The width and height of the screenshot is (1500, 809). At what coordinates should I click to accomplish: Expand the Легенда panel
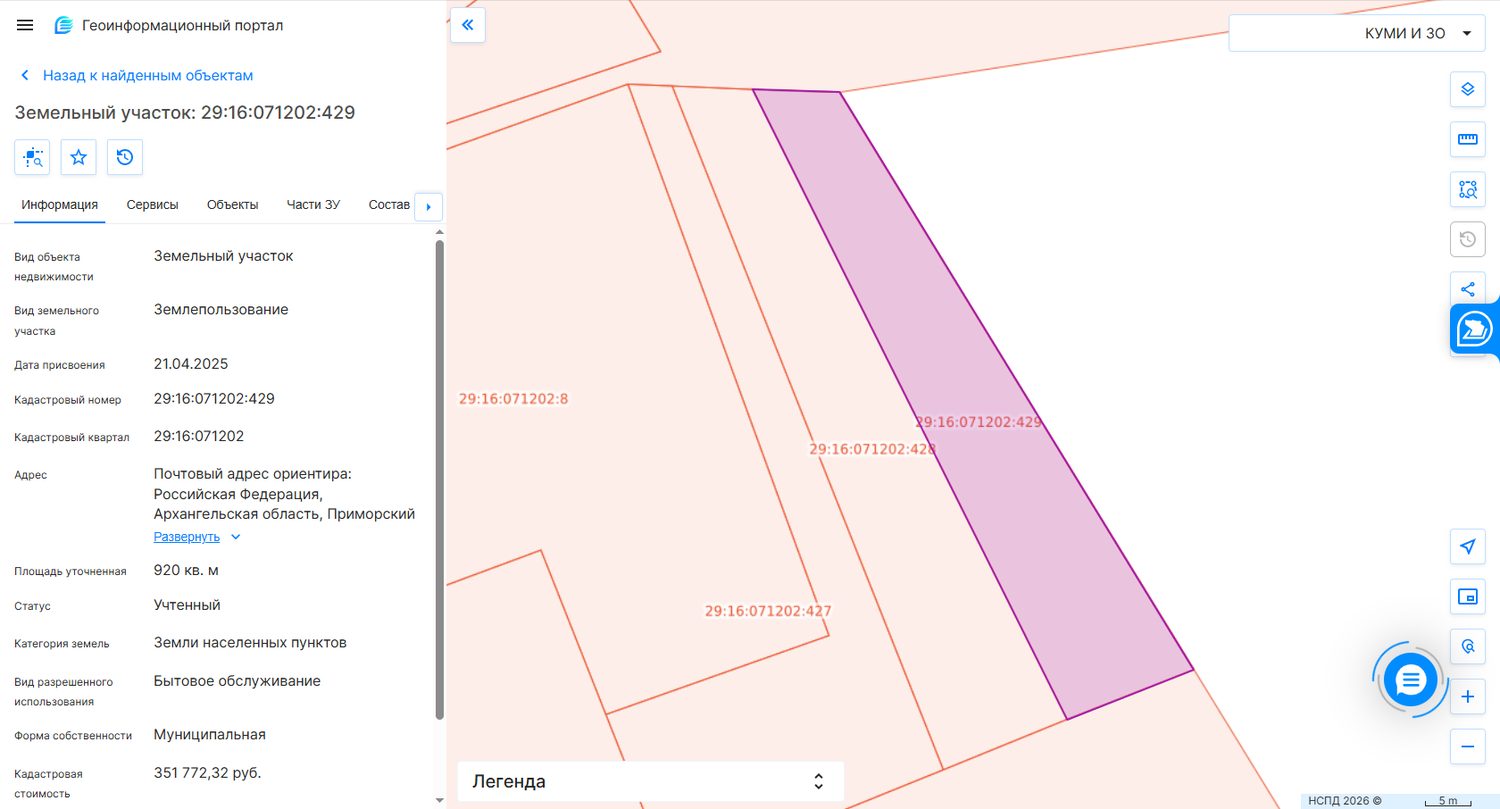pos(651,781)
